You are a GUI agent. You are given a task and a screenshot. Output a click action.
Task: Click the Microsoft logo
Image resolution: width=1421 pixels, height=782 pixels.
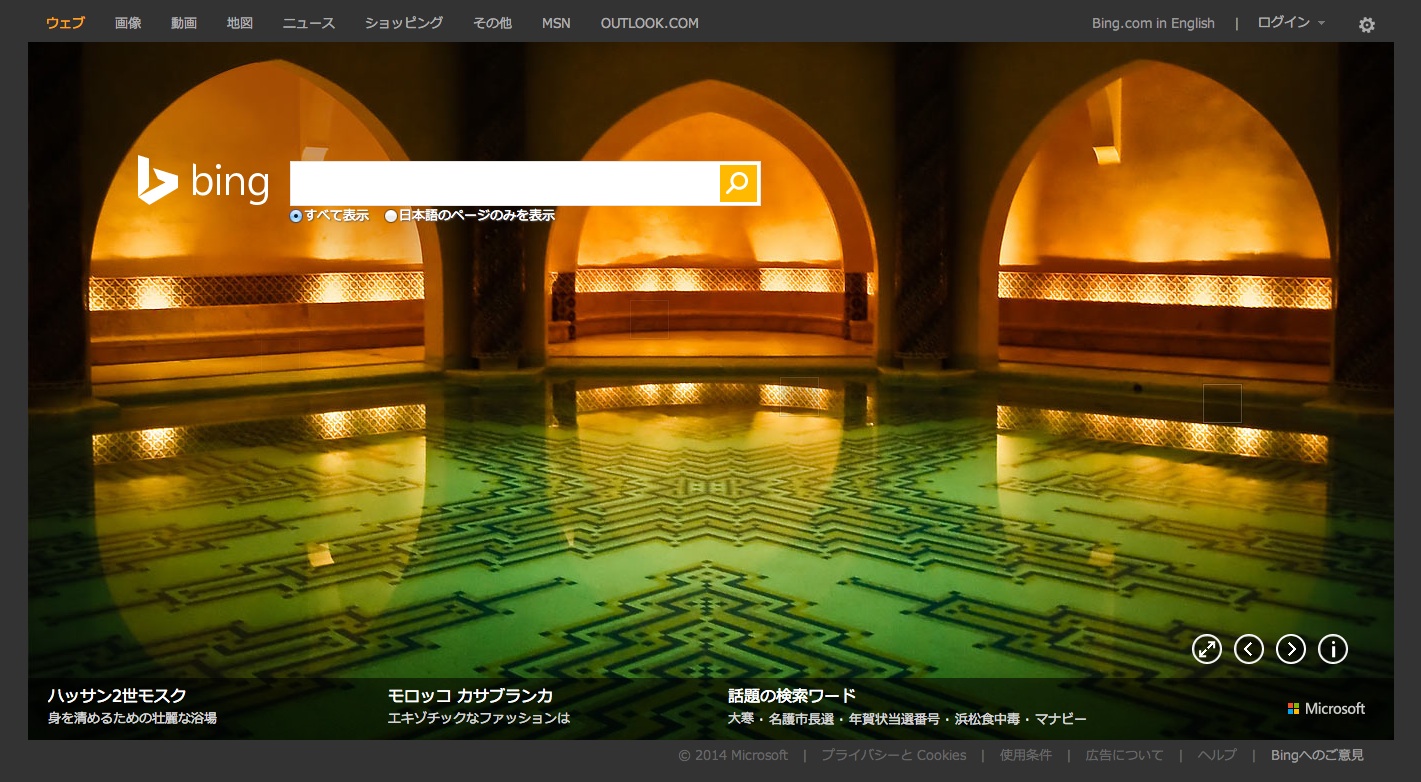click(1326, 708)
